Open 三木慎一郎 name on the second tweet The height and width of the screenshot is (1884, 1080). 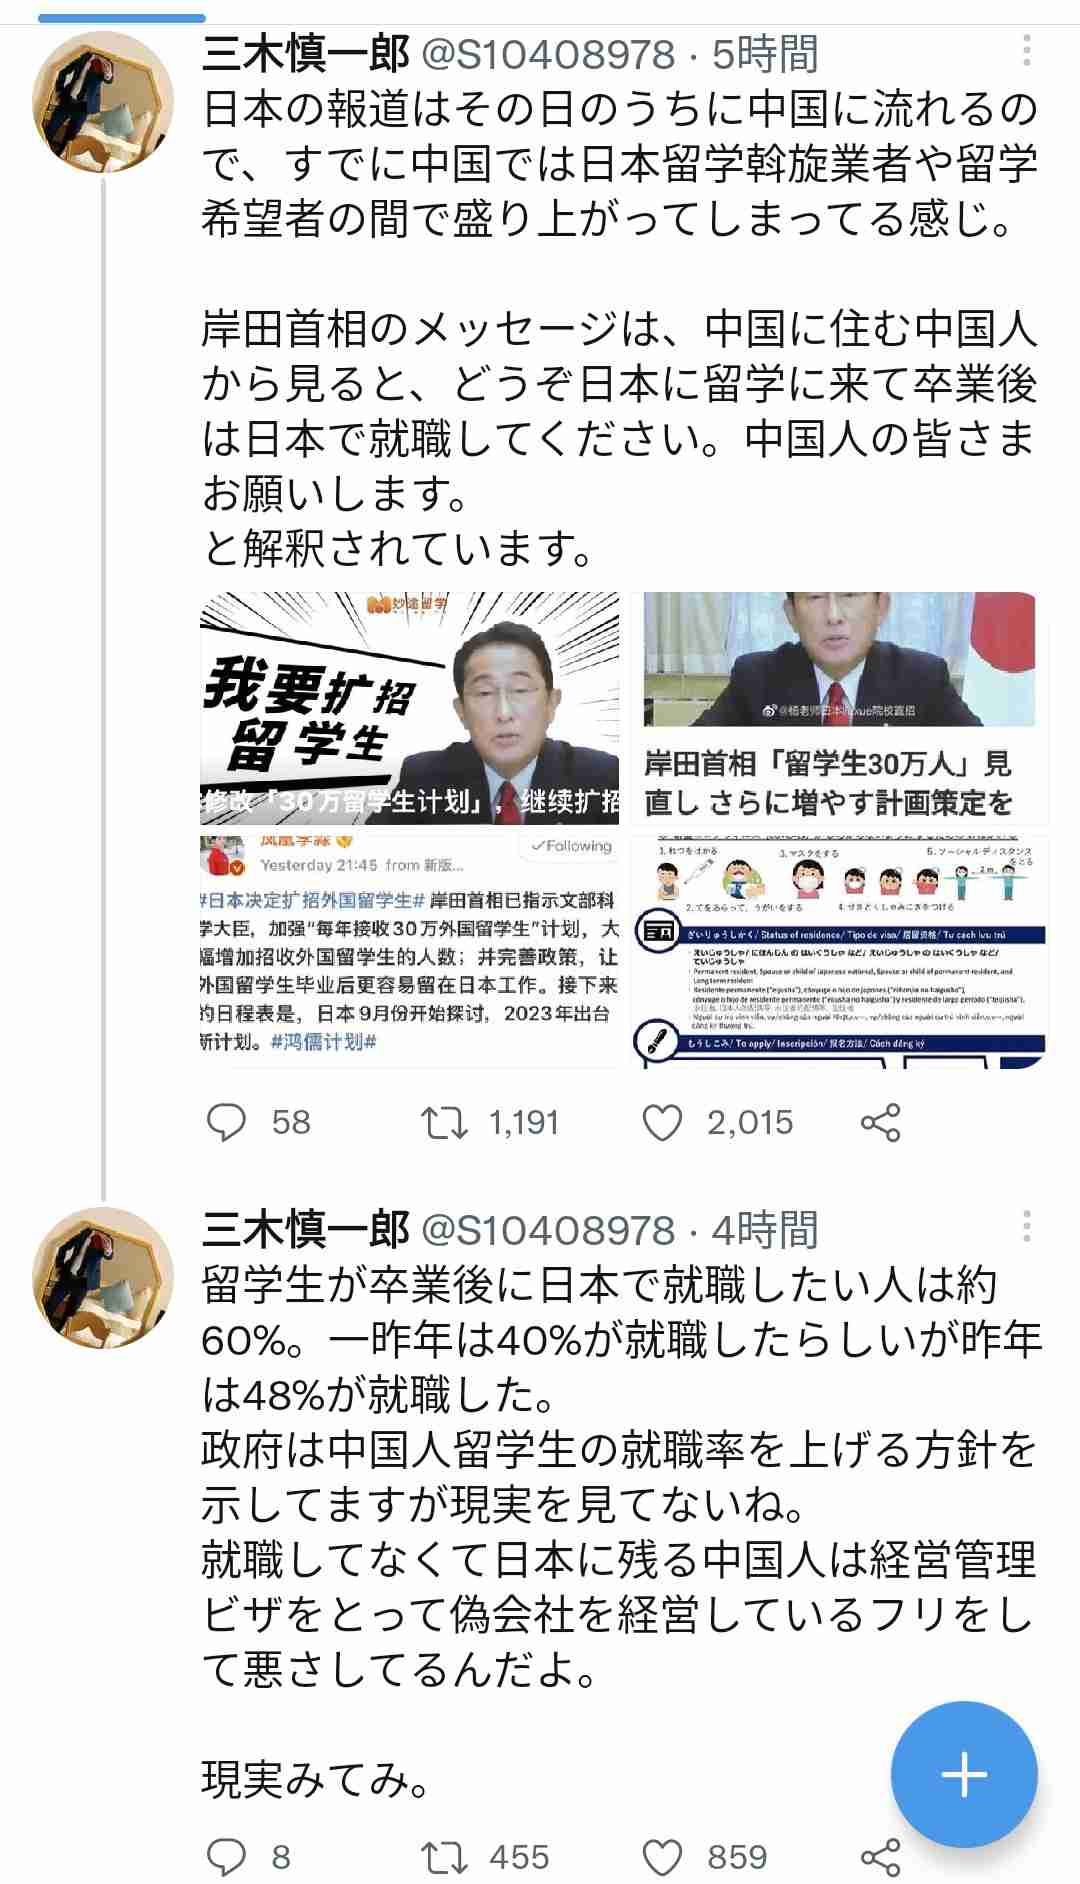pyautogui.click(x=305, y=1229)
